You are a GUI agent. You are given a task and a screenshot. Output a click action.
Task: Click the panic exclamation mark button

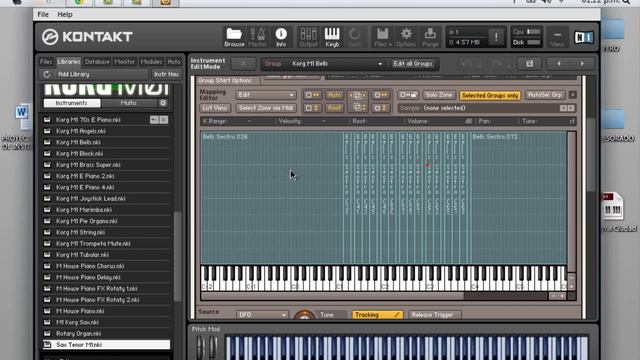coord(496,37)
